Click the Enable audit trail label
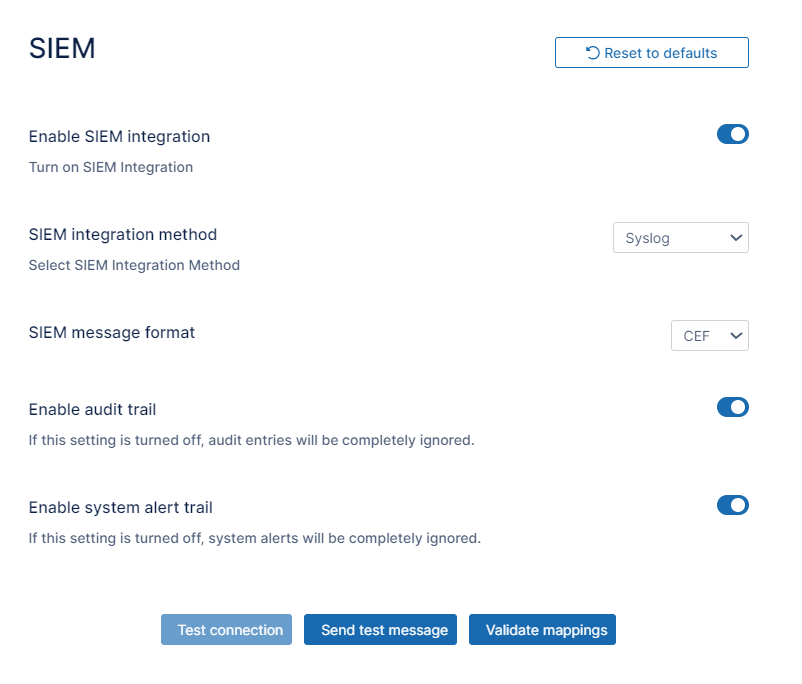Image resolution: width=802 pixels, height=684 pixels. [92, 409]
